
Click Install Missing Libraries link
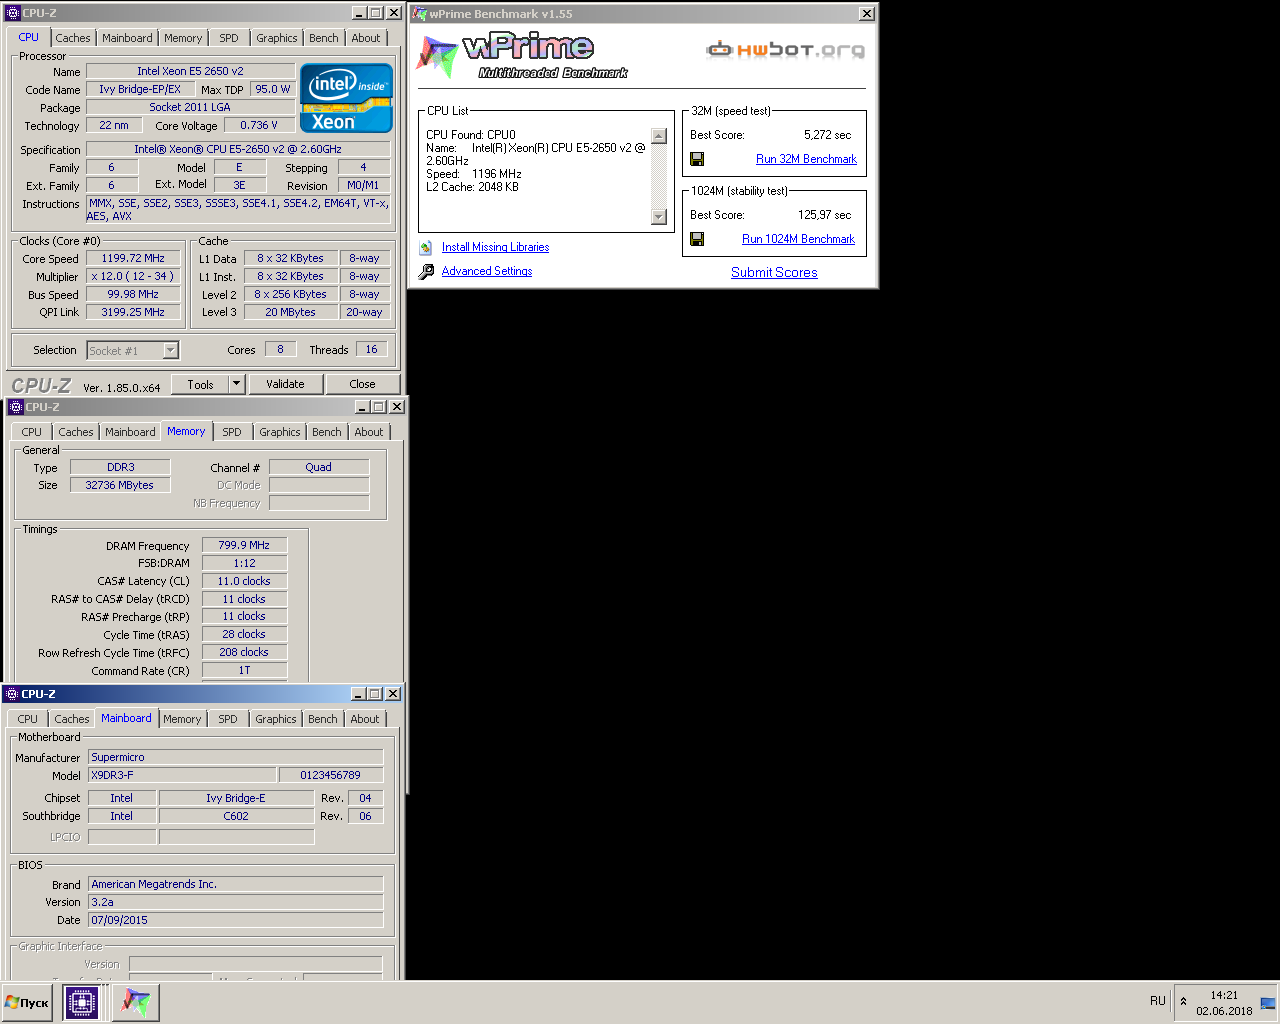(x=495, y=247)
